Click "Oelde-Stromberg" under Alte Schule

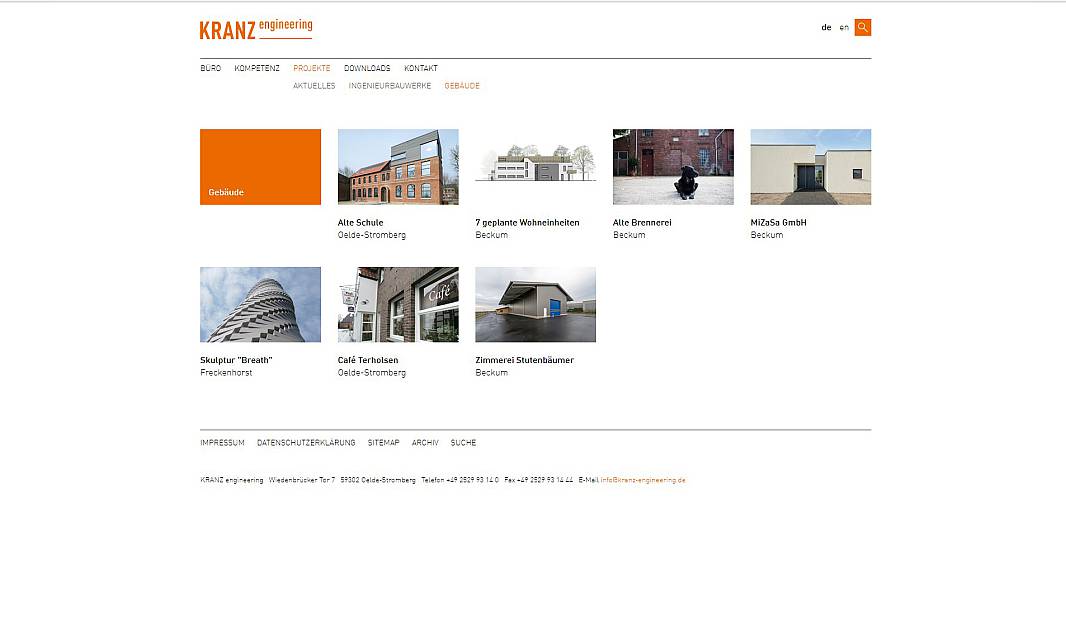(x=371, y=235)
